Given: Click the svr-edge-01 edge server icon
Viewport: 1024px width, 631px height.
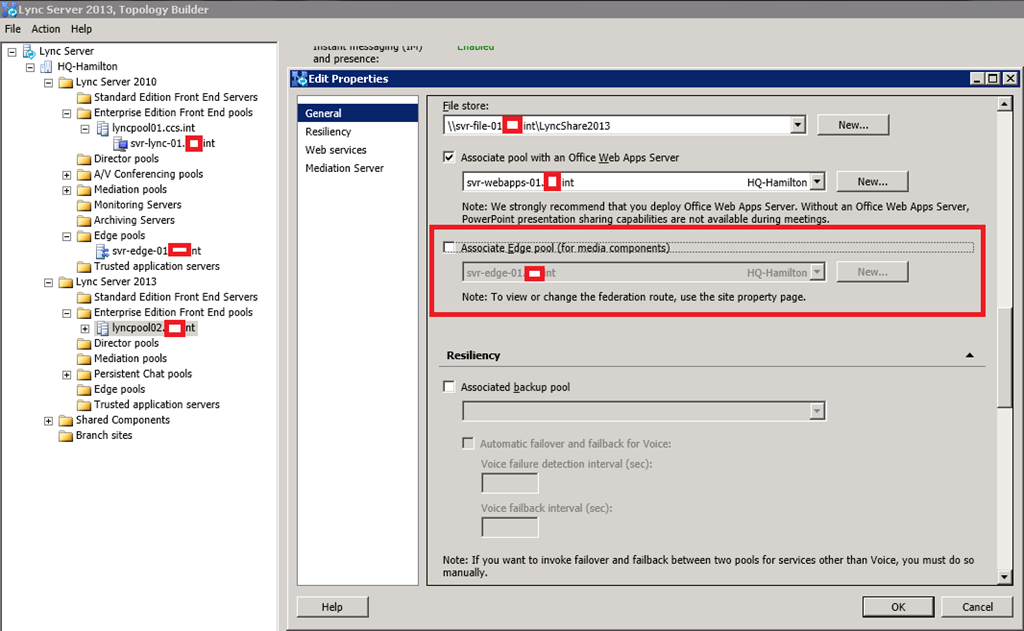Looking at the screenshot, I should click(103, 251).
